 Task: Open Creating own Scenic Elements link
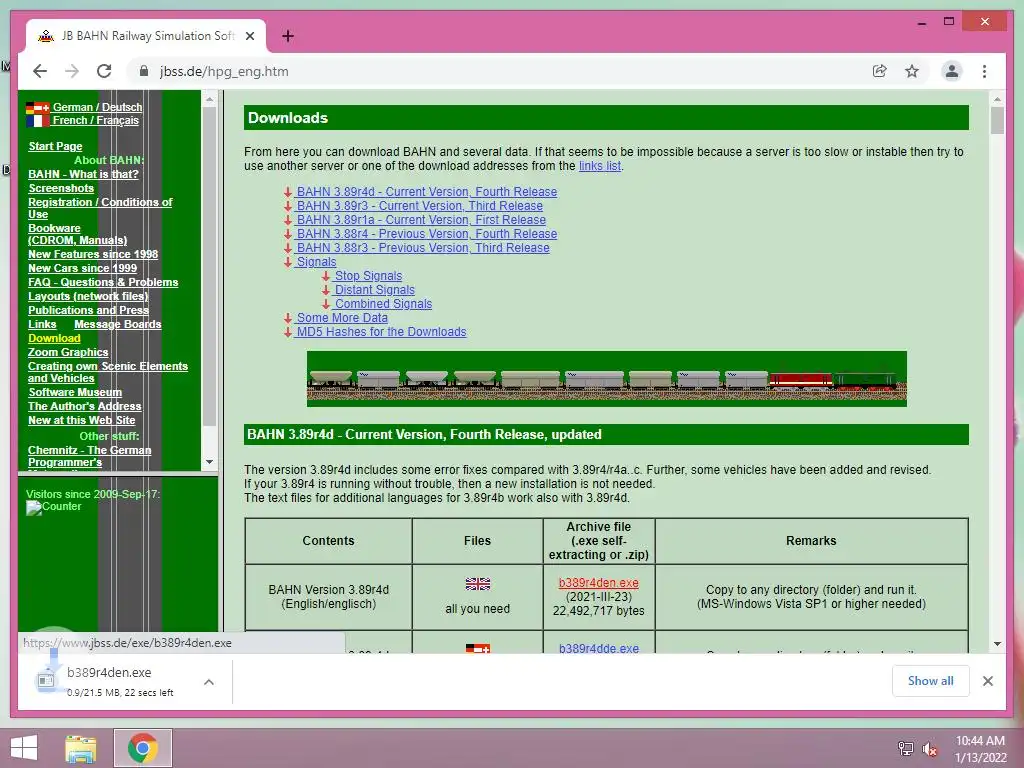click(108, 372)
